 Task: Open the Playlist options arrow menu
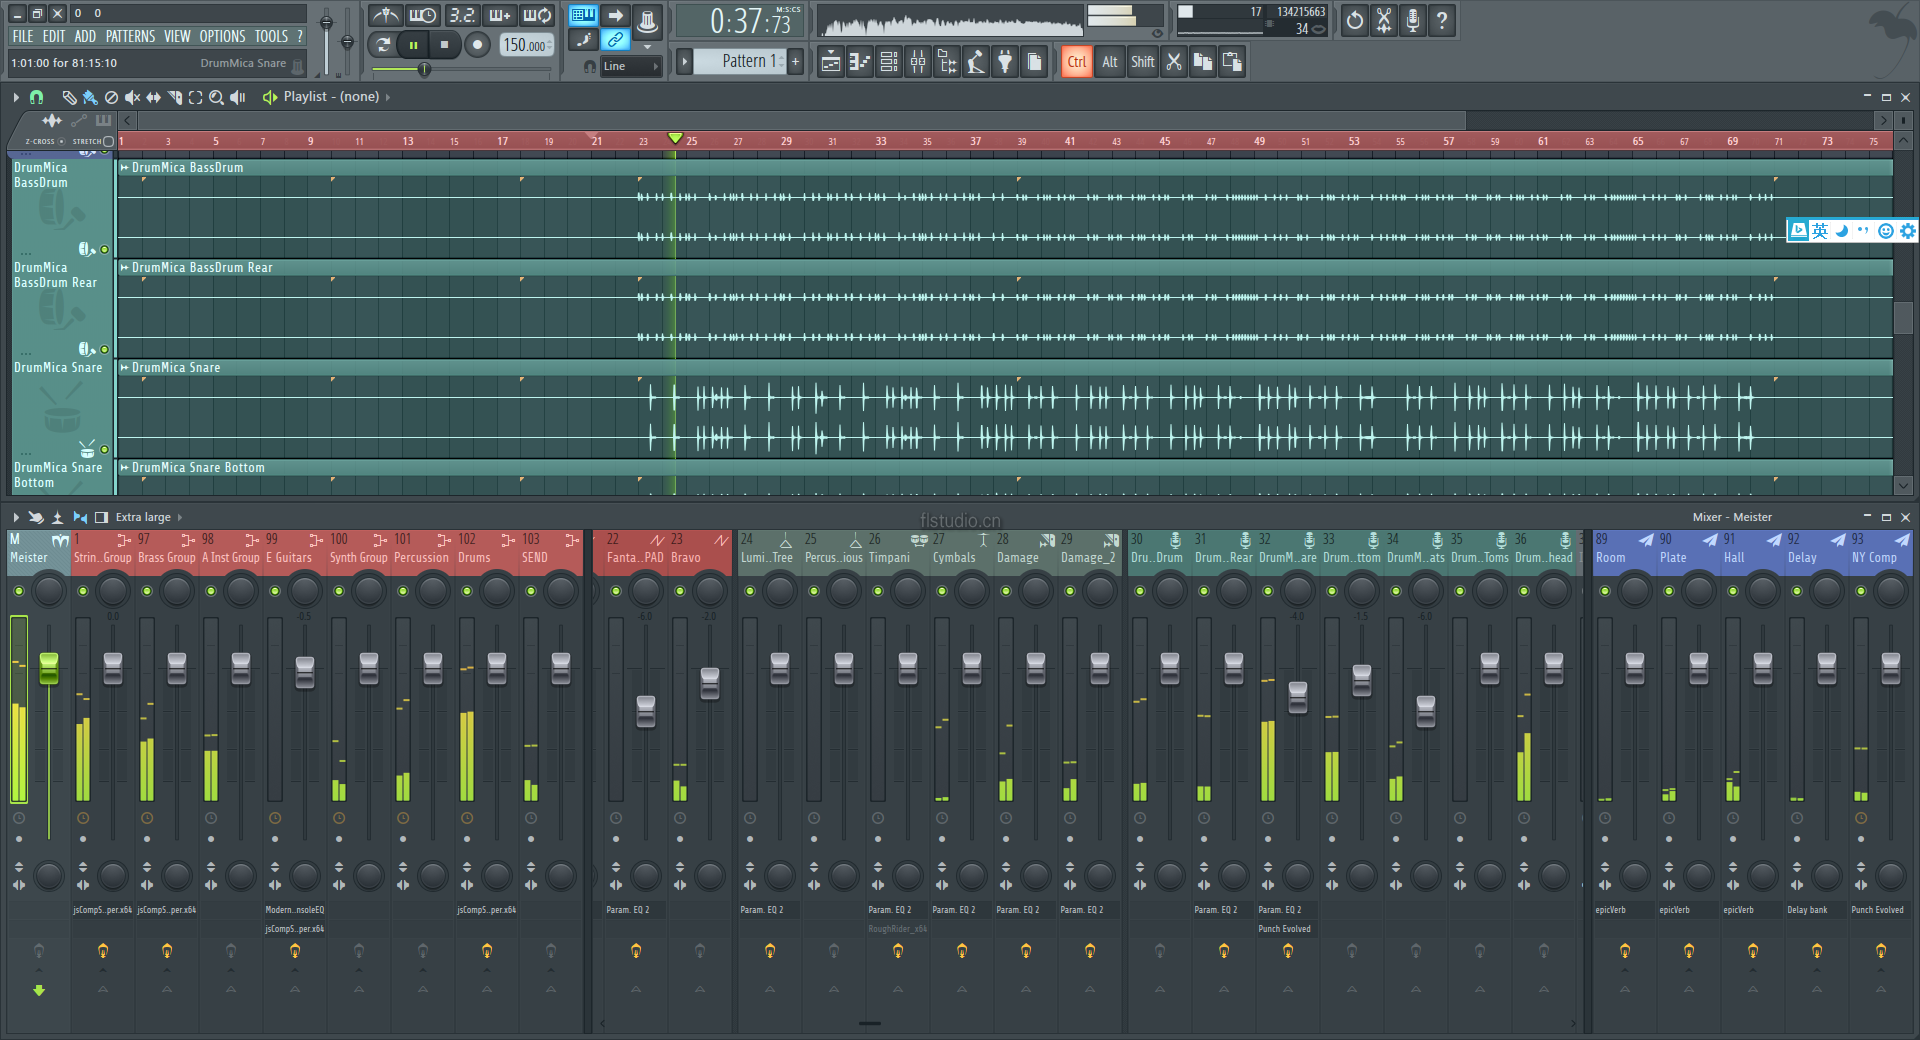pos(15,97)
